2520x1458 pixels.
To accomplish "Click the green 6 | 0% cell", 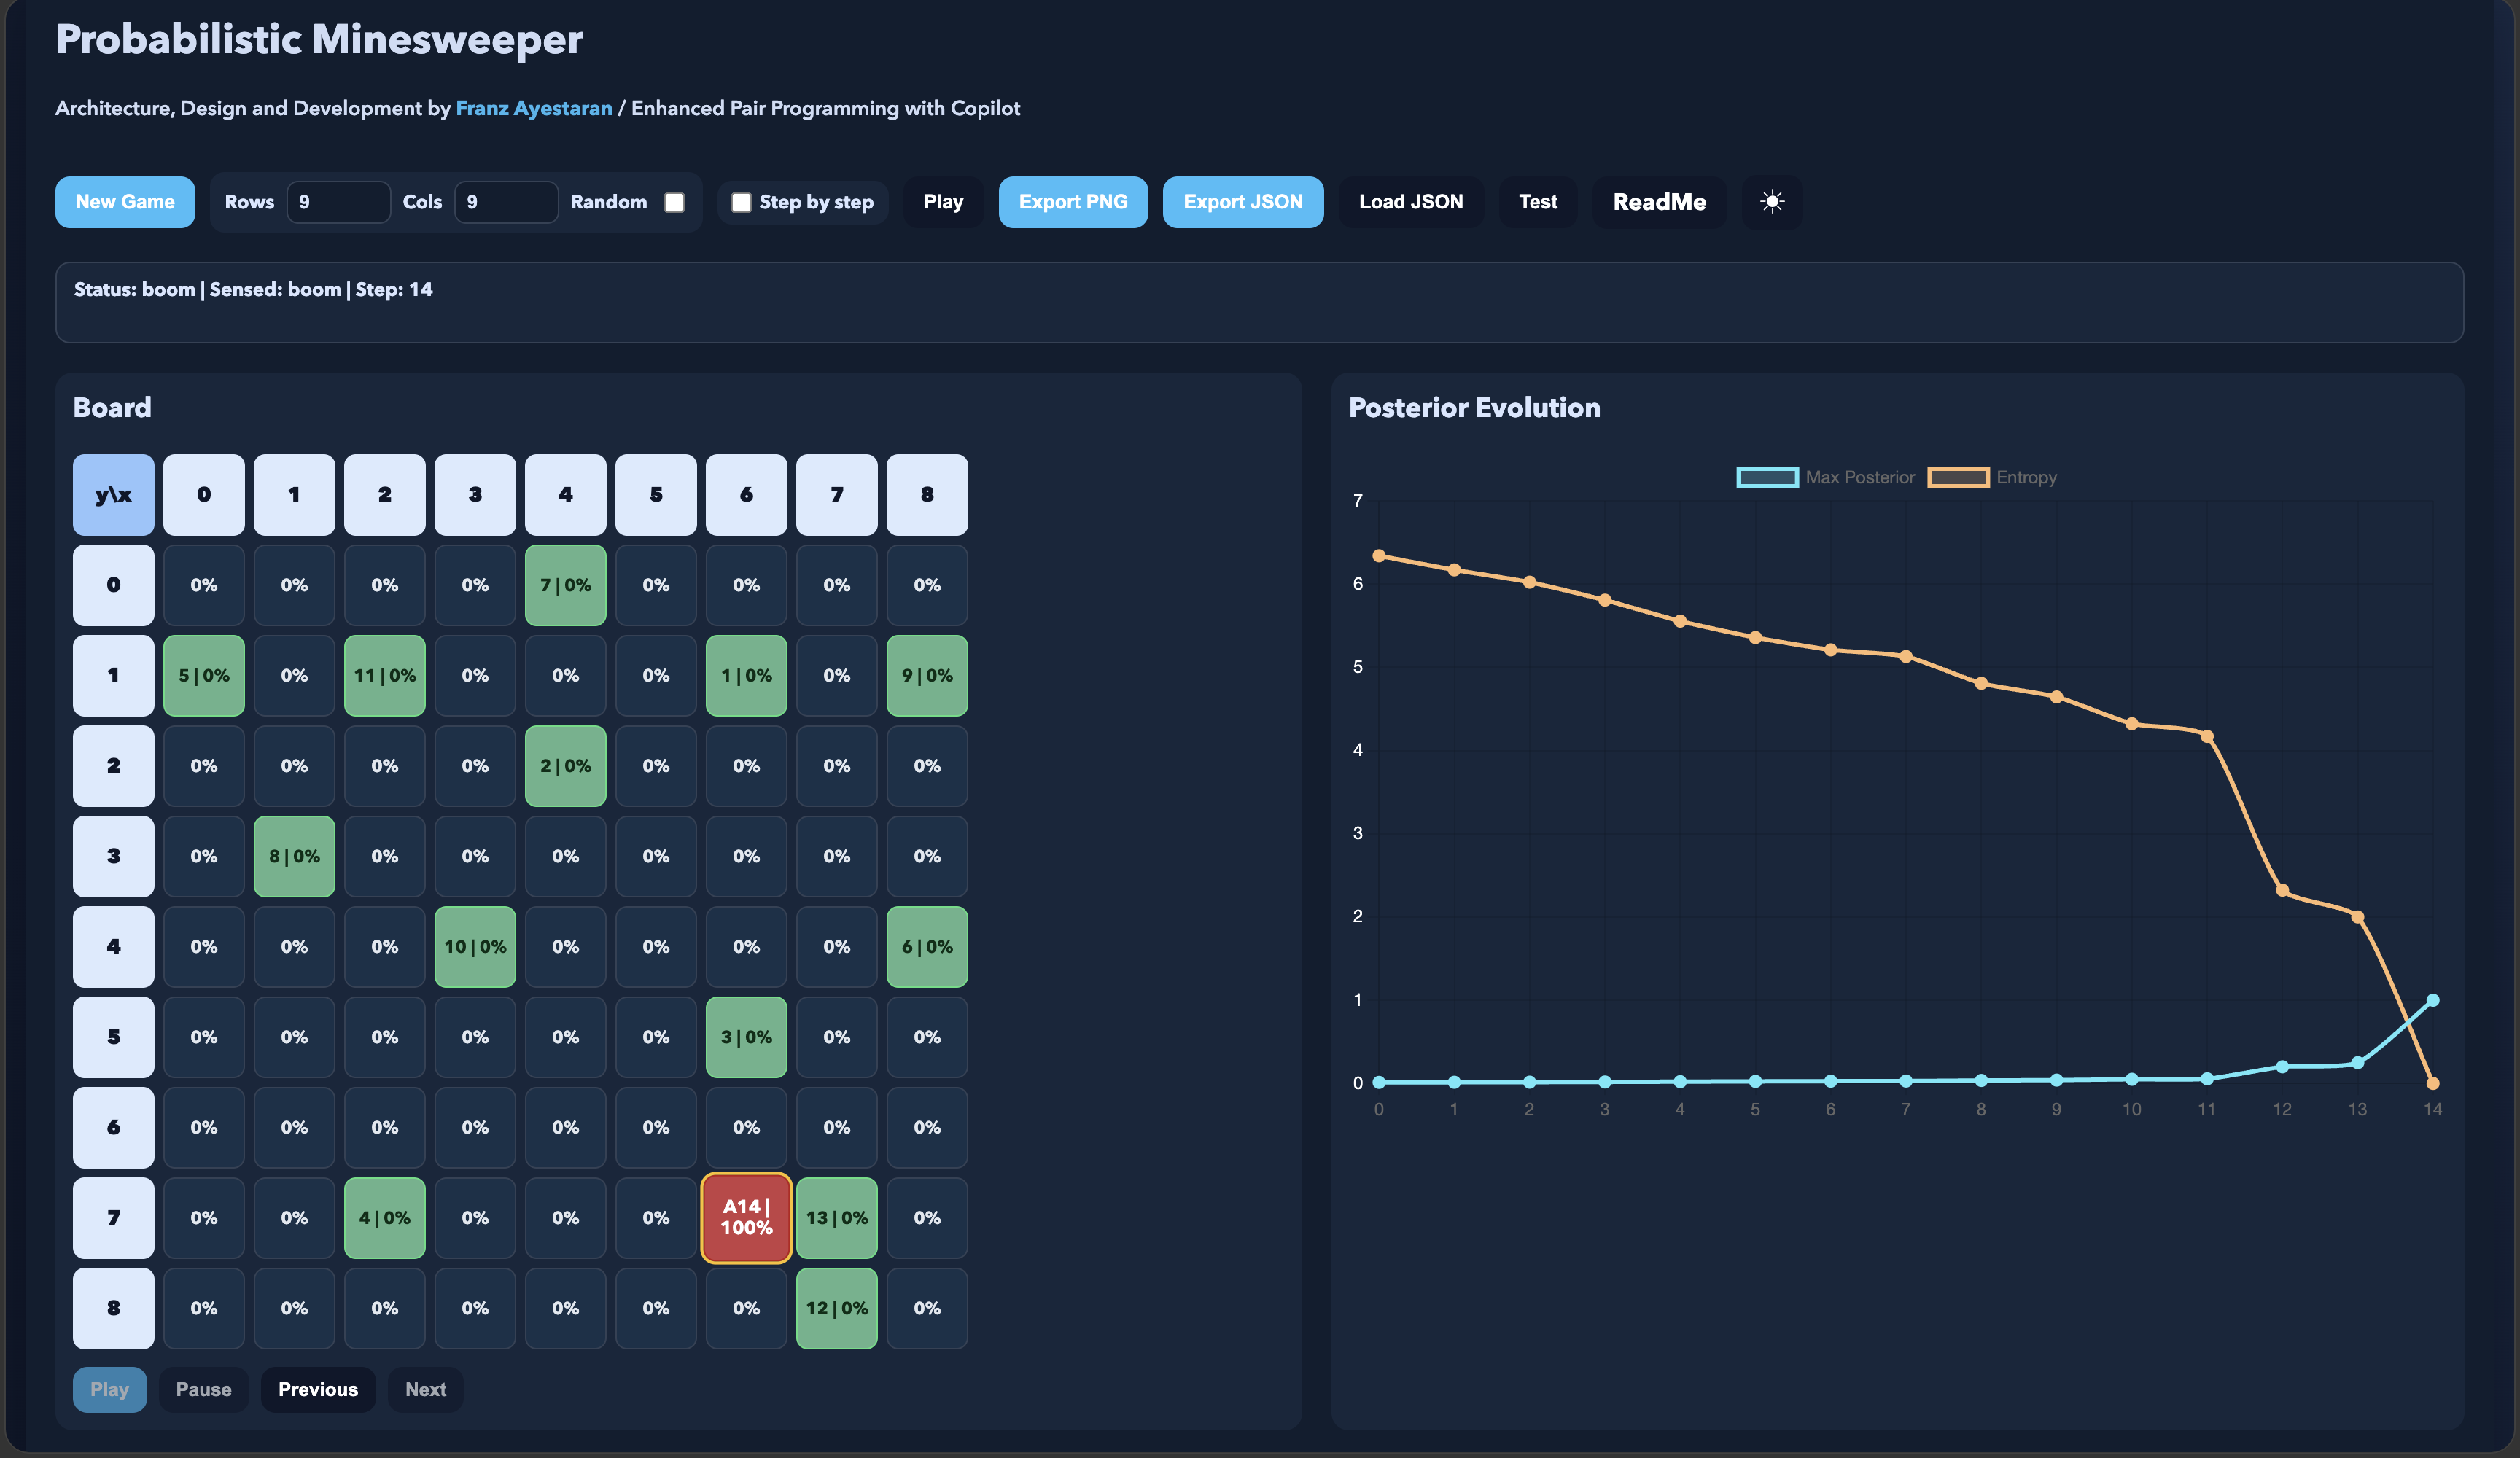I will click(x=927, y=946).
